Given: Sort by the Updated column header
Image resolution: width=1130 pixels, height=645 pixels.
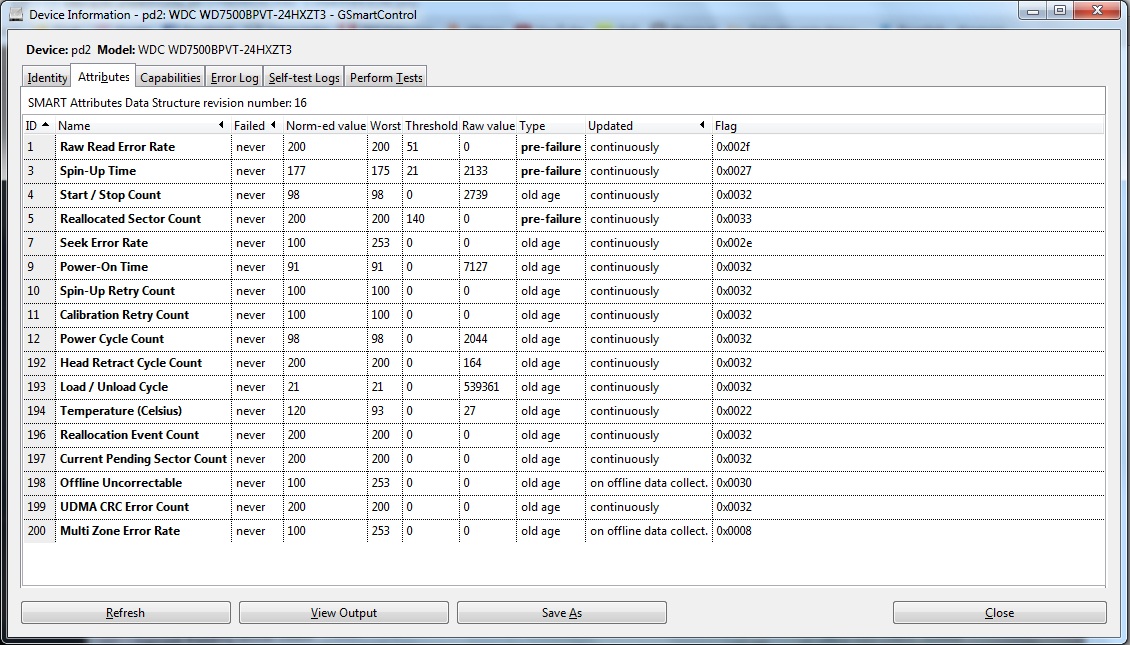Looking at the screenshot, I should [x=649, y=125].
